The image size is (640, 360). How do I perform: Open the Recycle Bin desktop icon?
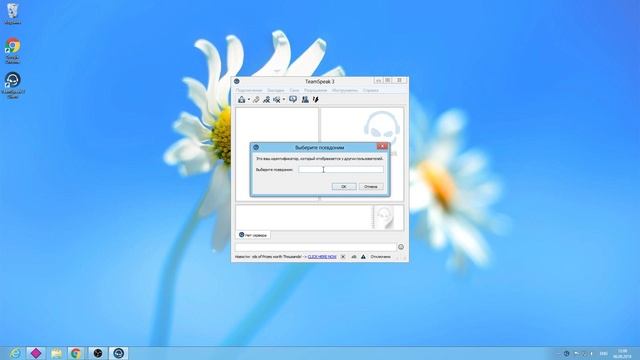click(x=13, y=14)
